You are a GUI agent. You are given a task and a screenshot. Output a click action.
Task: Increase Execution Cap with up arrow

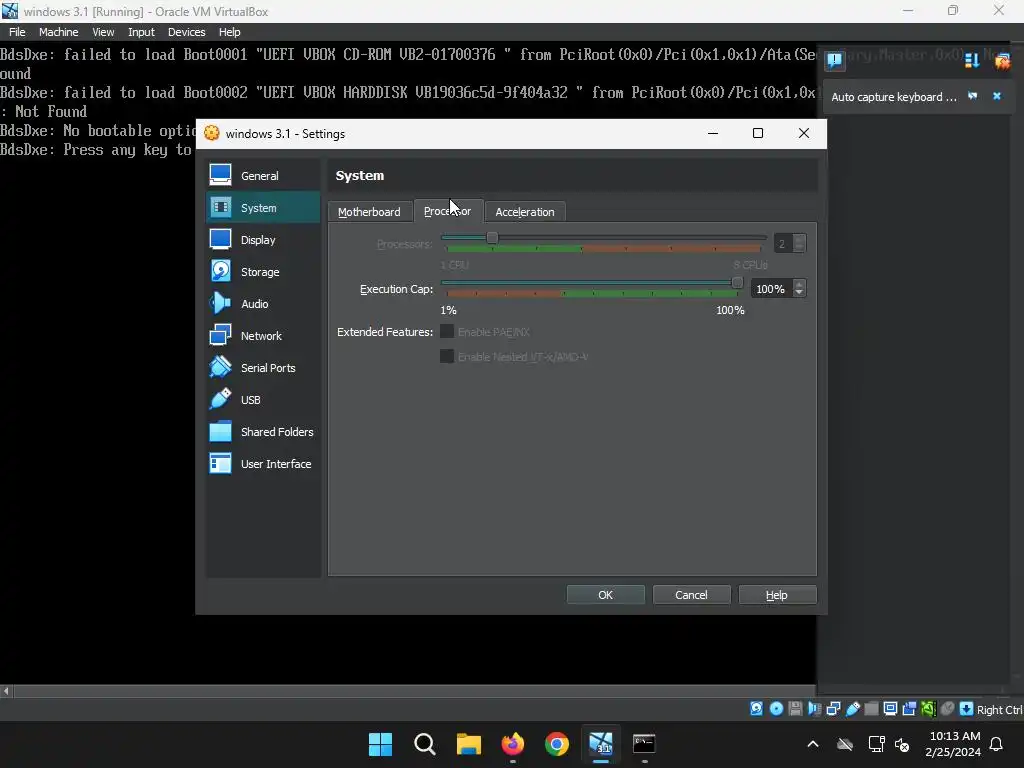[799, 284]
